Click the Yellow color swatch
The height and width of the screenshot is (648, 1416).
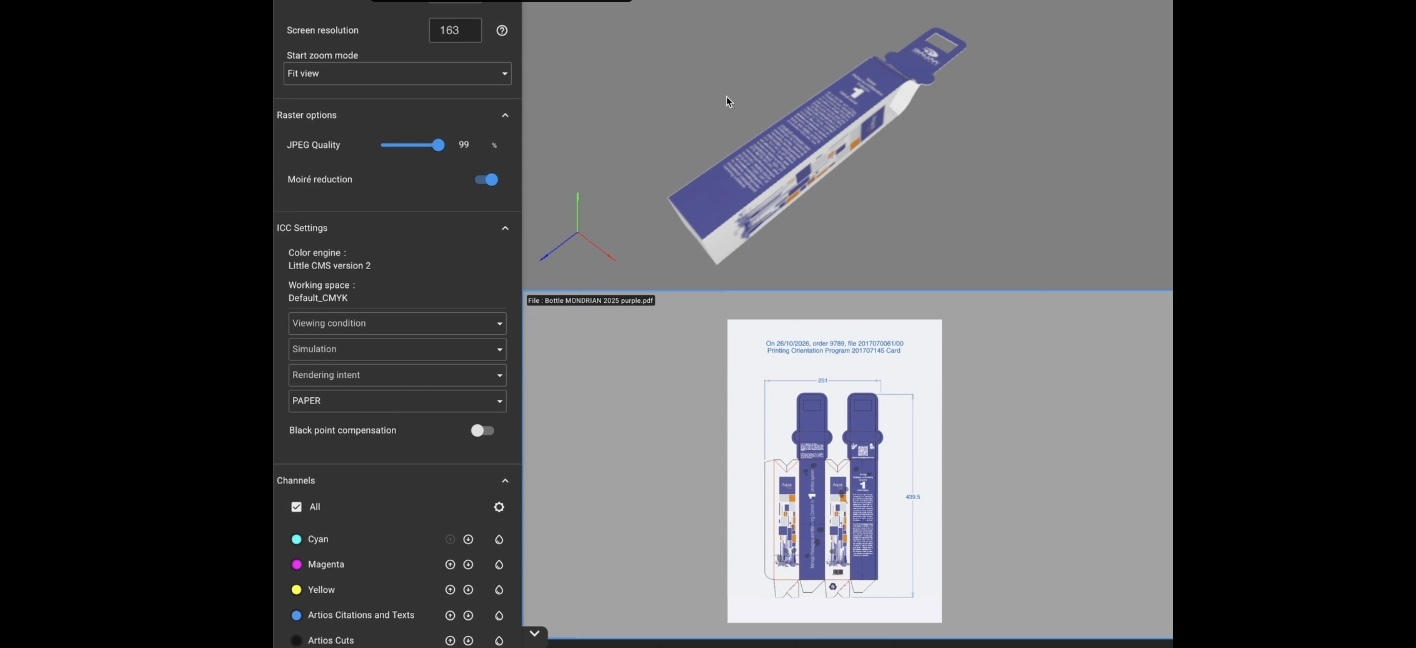pyautogui.click(x=296, y=590)
